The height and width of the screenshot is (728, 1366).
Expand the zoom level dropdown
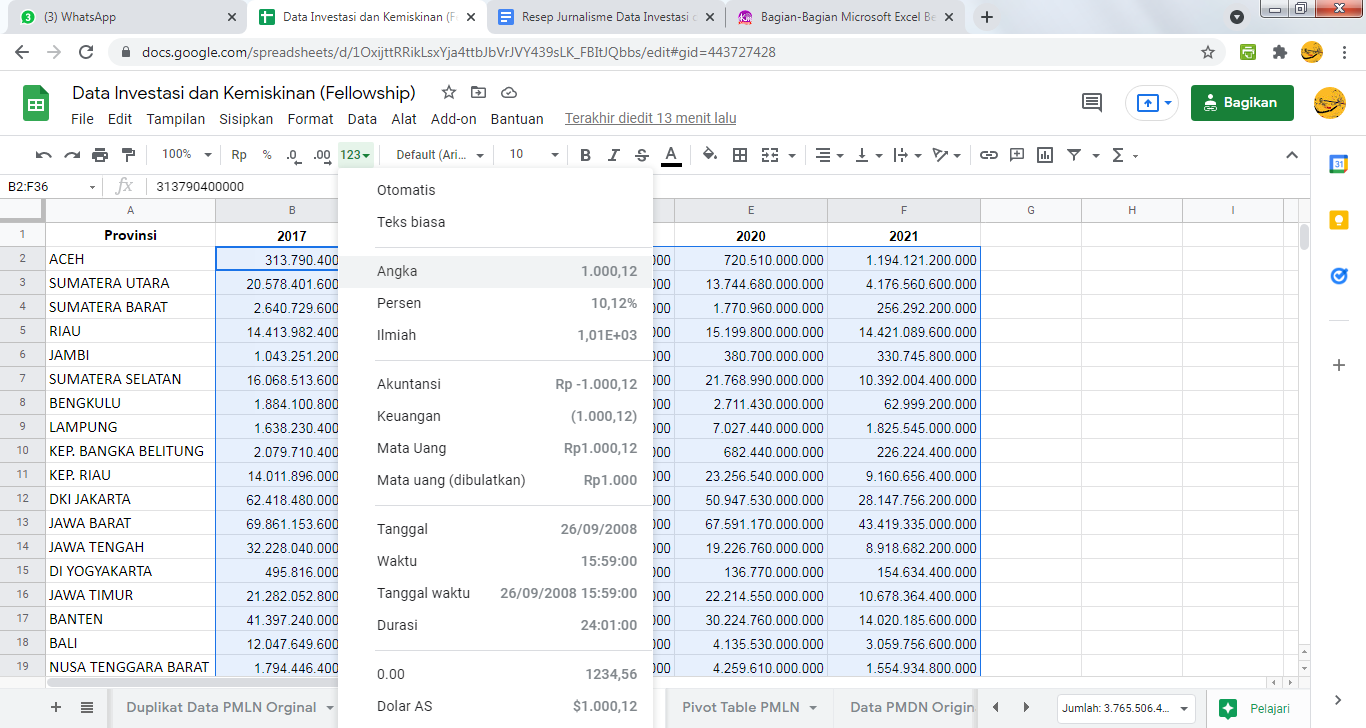(187, 155)
